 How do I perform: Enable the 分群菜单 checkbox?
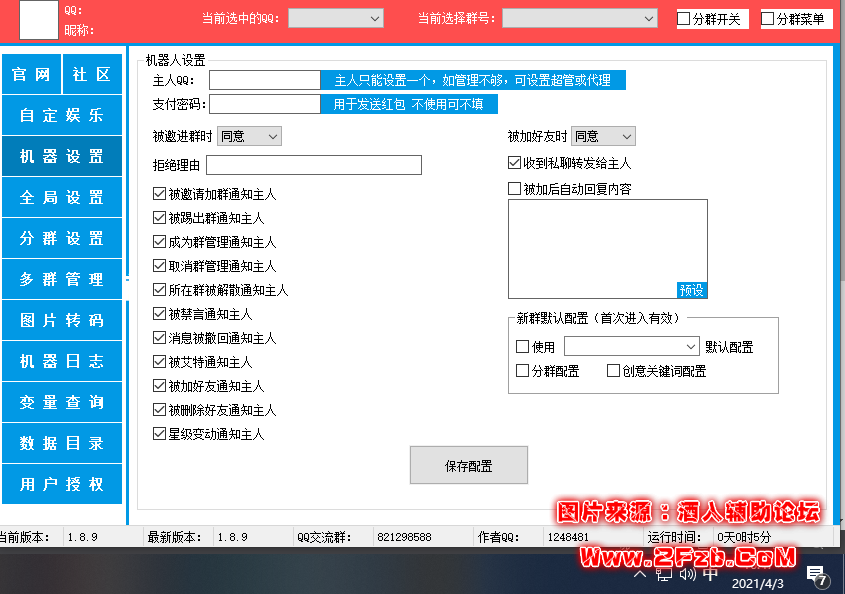[x=768, y=19]
